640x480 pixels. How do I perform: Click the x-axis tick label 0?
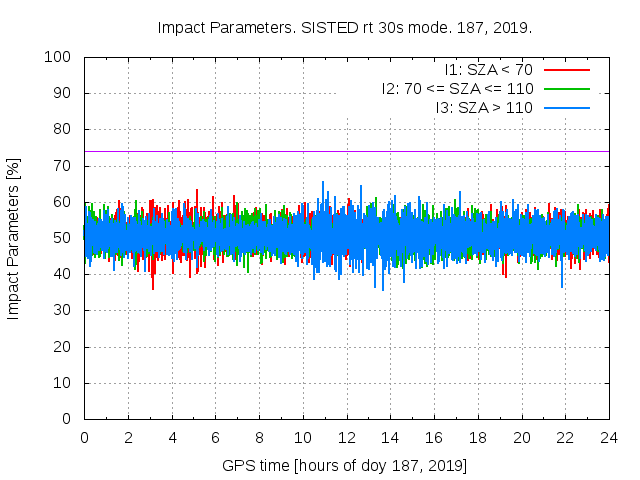click(x=84, y=438)
